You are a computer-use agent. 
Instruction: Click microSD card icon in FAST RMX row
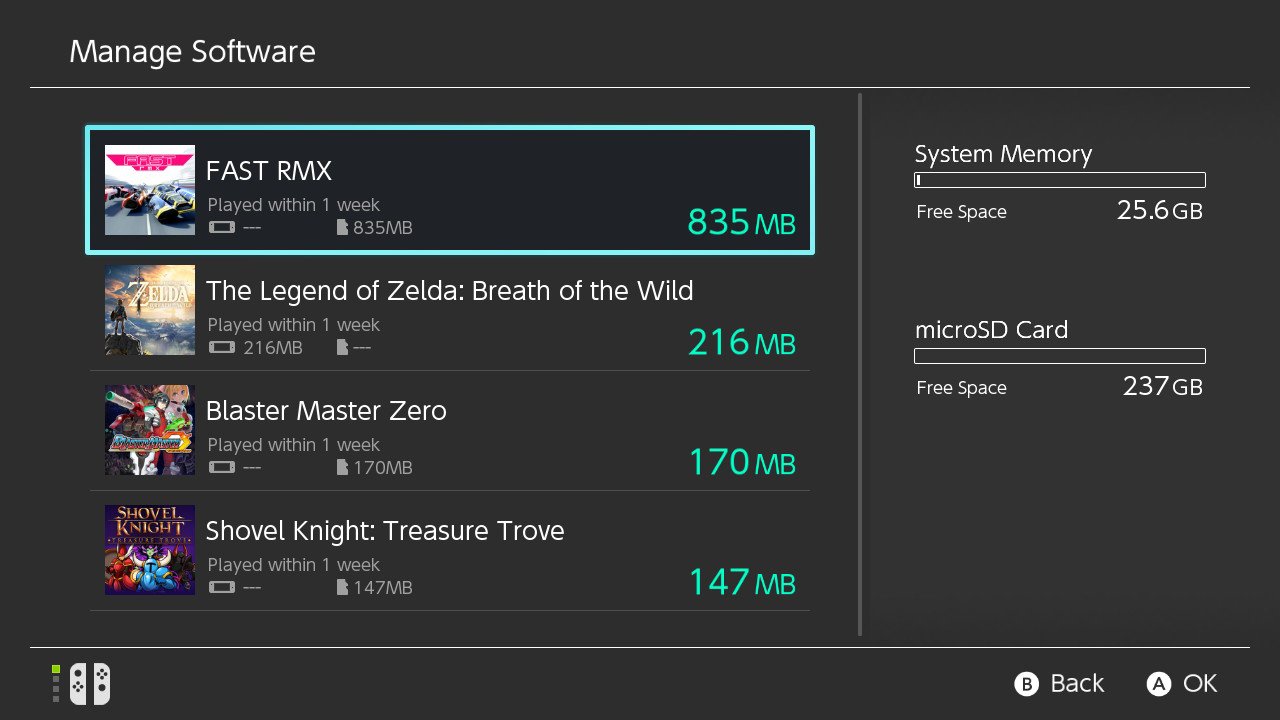pyautogui.click(x=342, y=228)
